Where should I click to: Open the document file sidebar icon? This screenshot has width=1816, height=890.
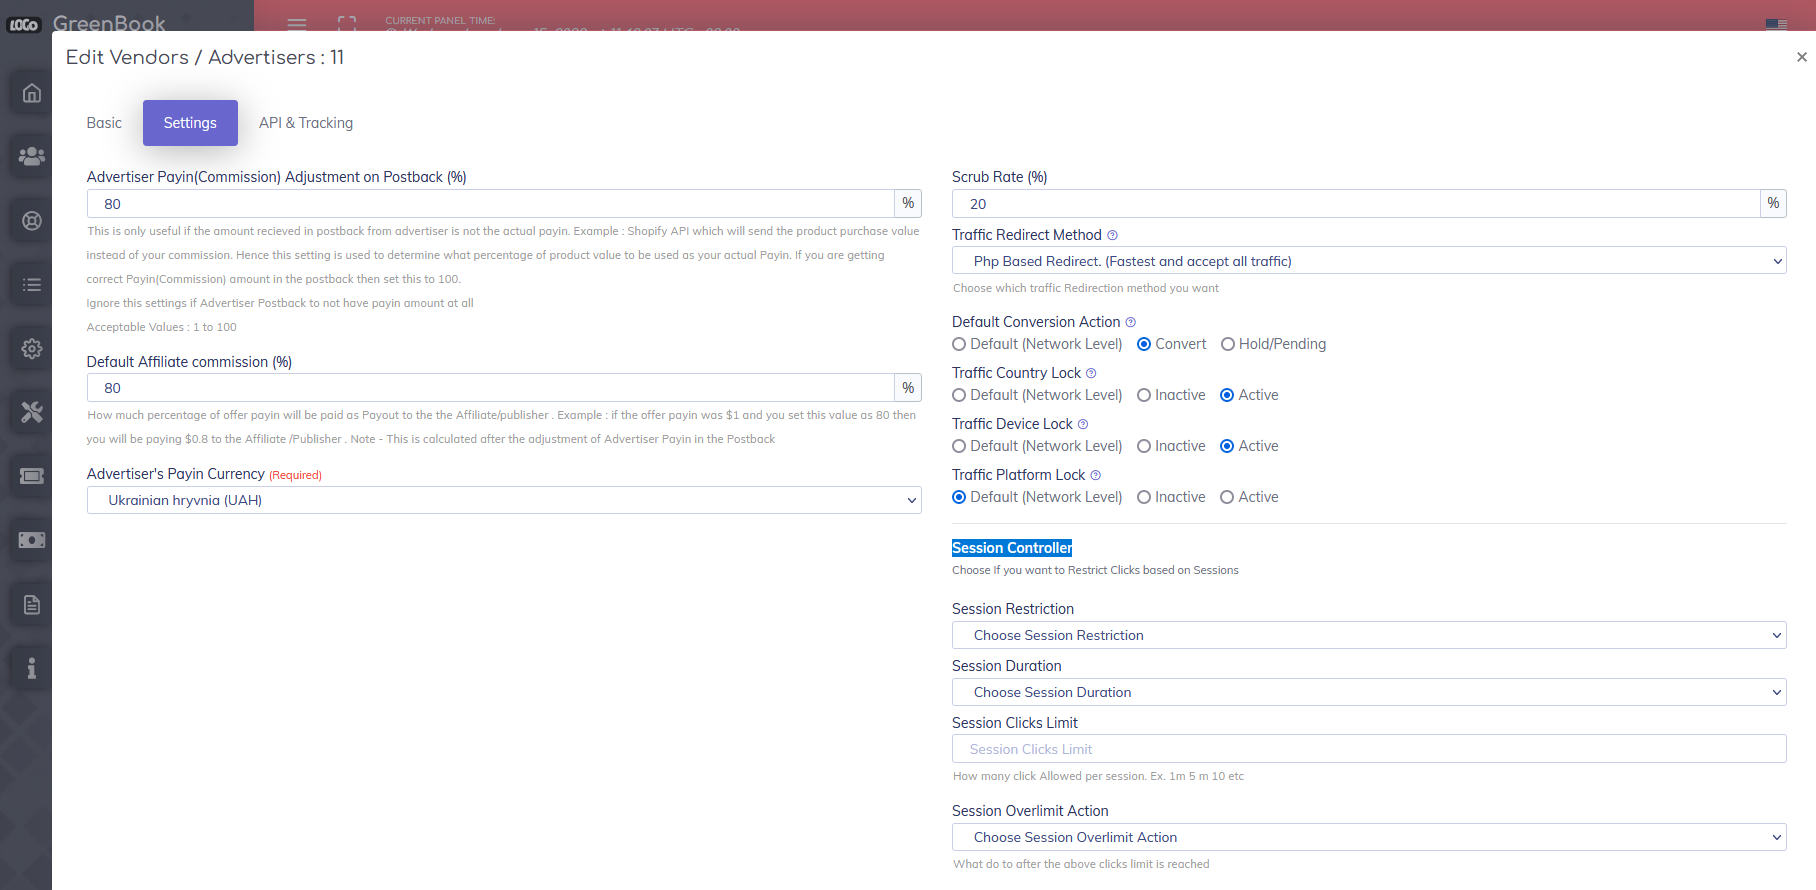[x=32, y=605]
